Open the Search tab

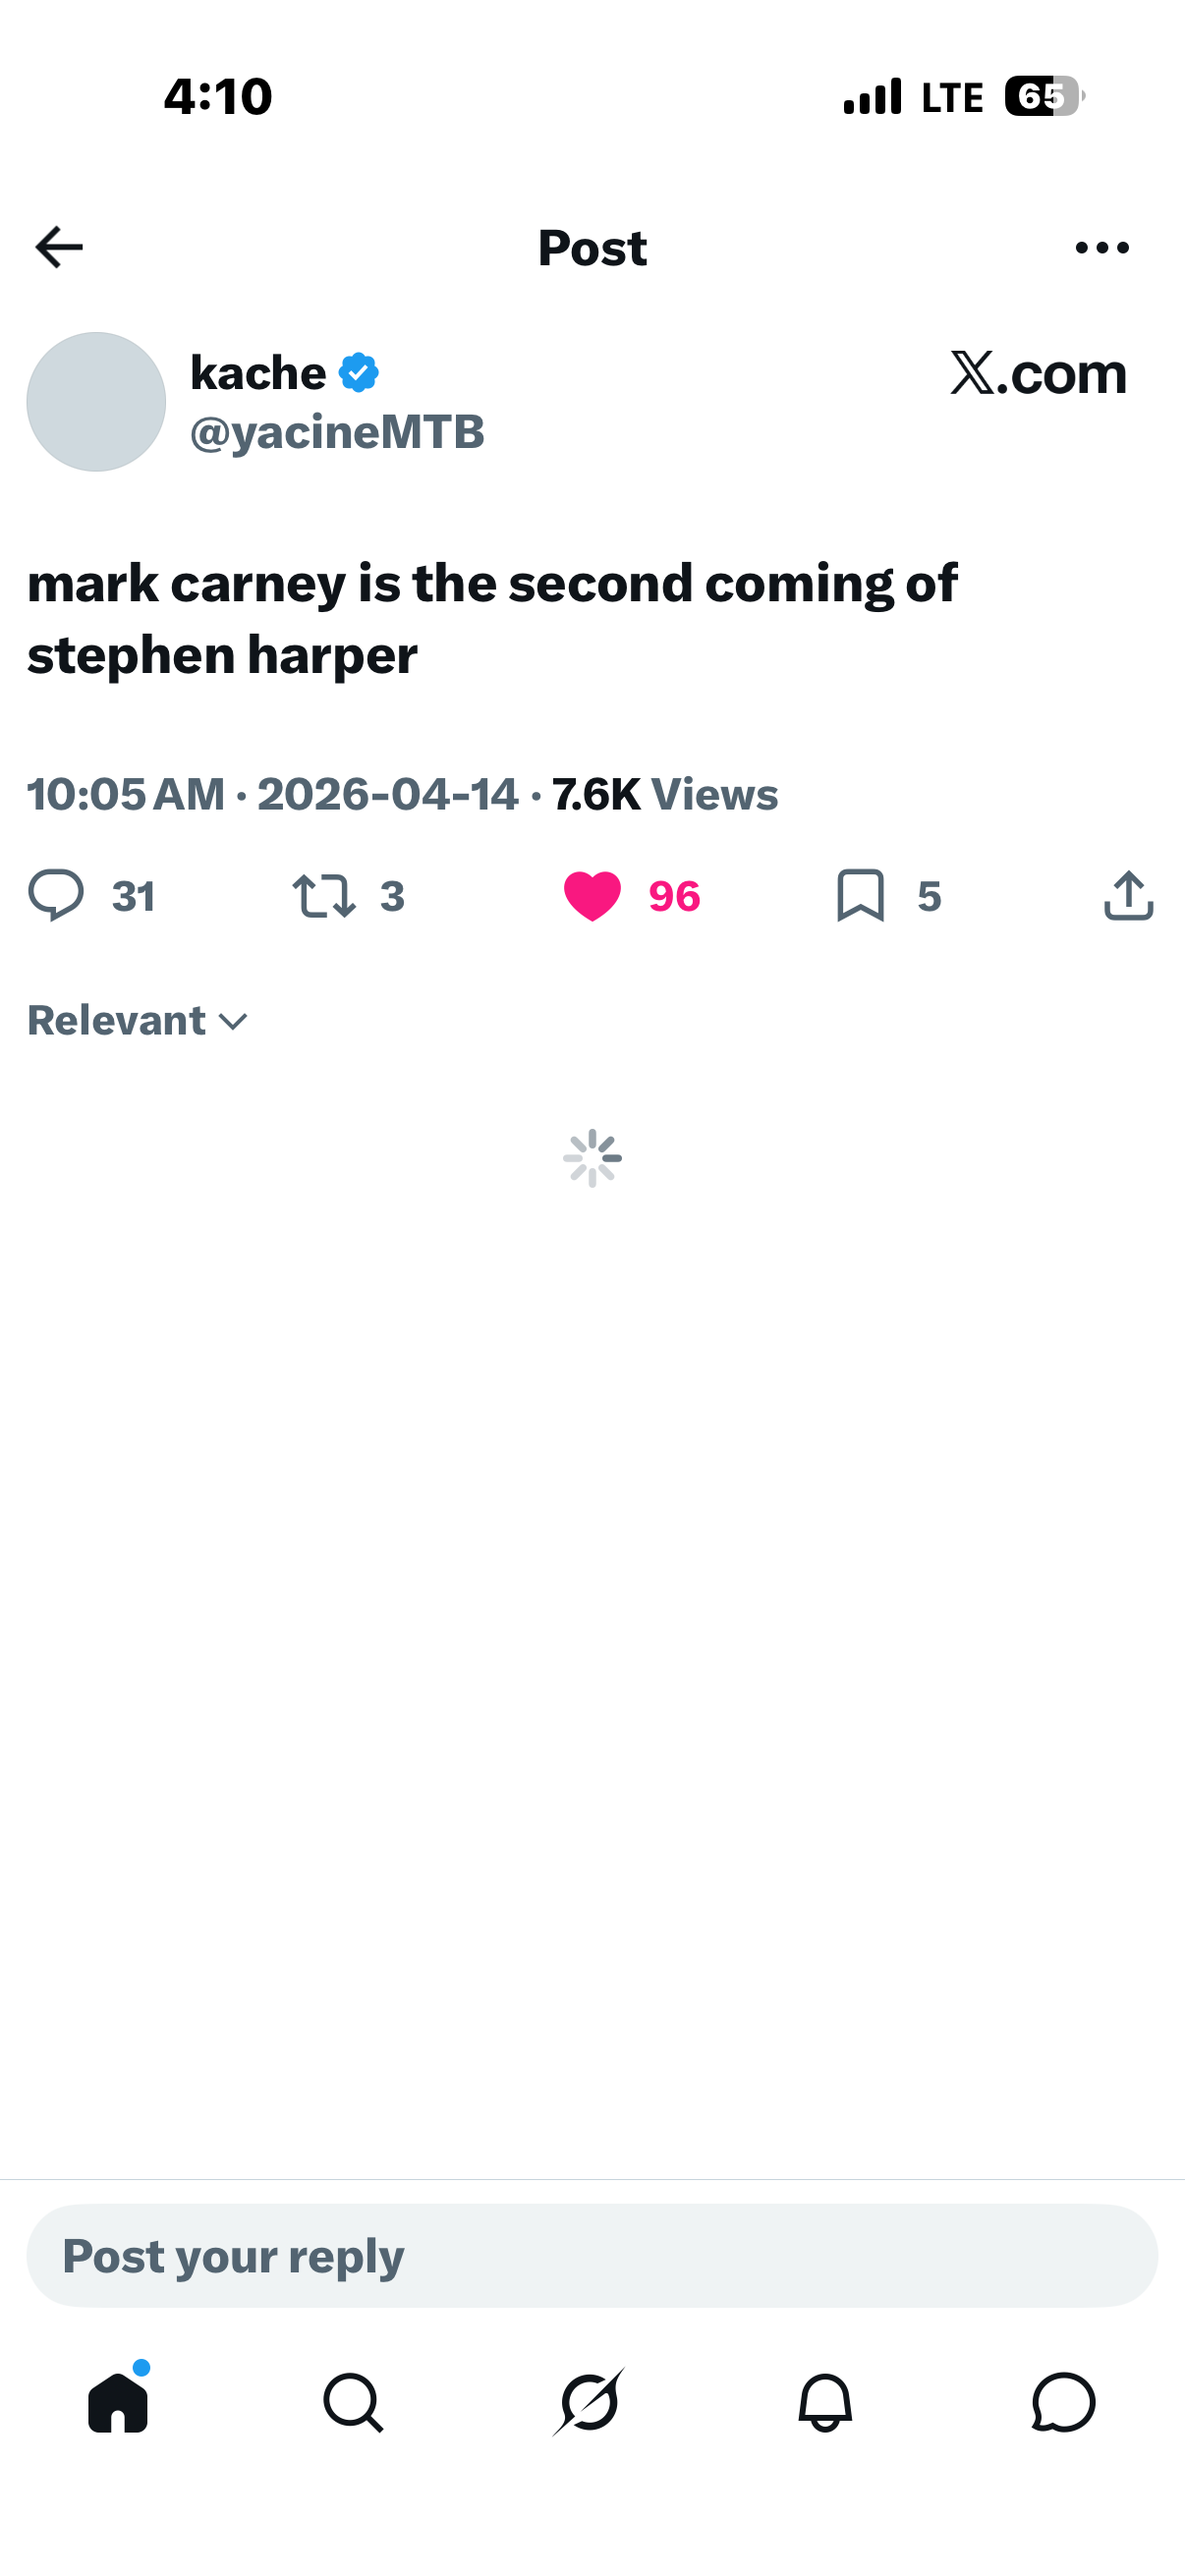pyautogui.click(x=353, y=2402)
